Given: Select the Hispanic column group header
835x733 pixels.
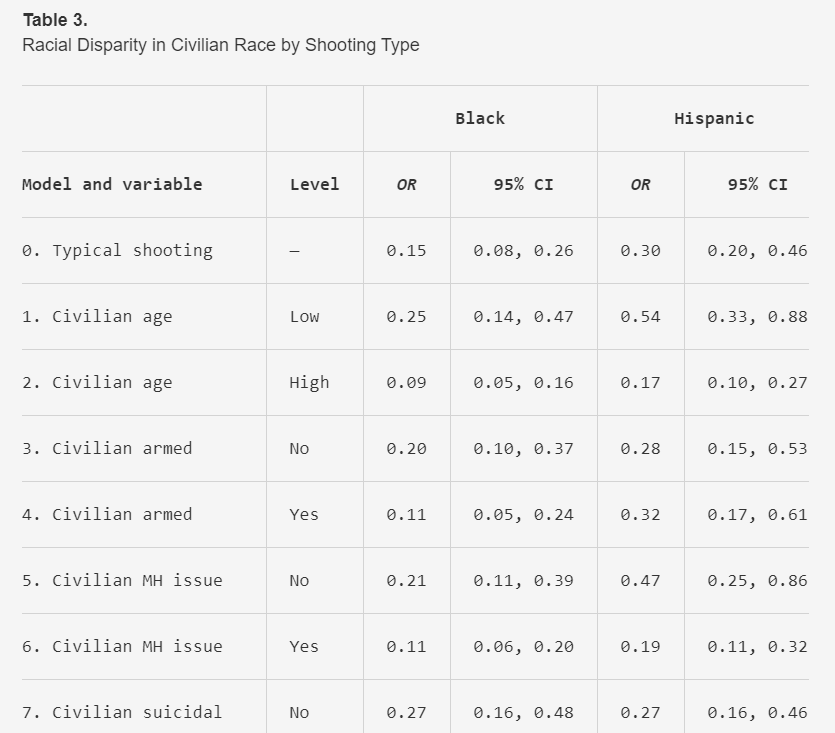Looking at the screenshot, I should [x=714, y=118].
